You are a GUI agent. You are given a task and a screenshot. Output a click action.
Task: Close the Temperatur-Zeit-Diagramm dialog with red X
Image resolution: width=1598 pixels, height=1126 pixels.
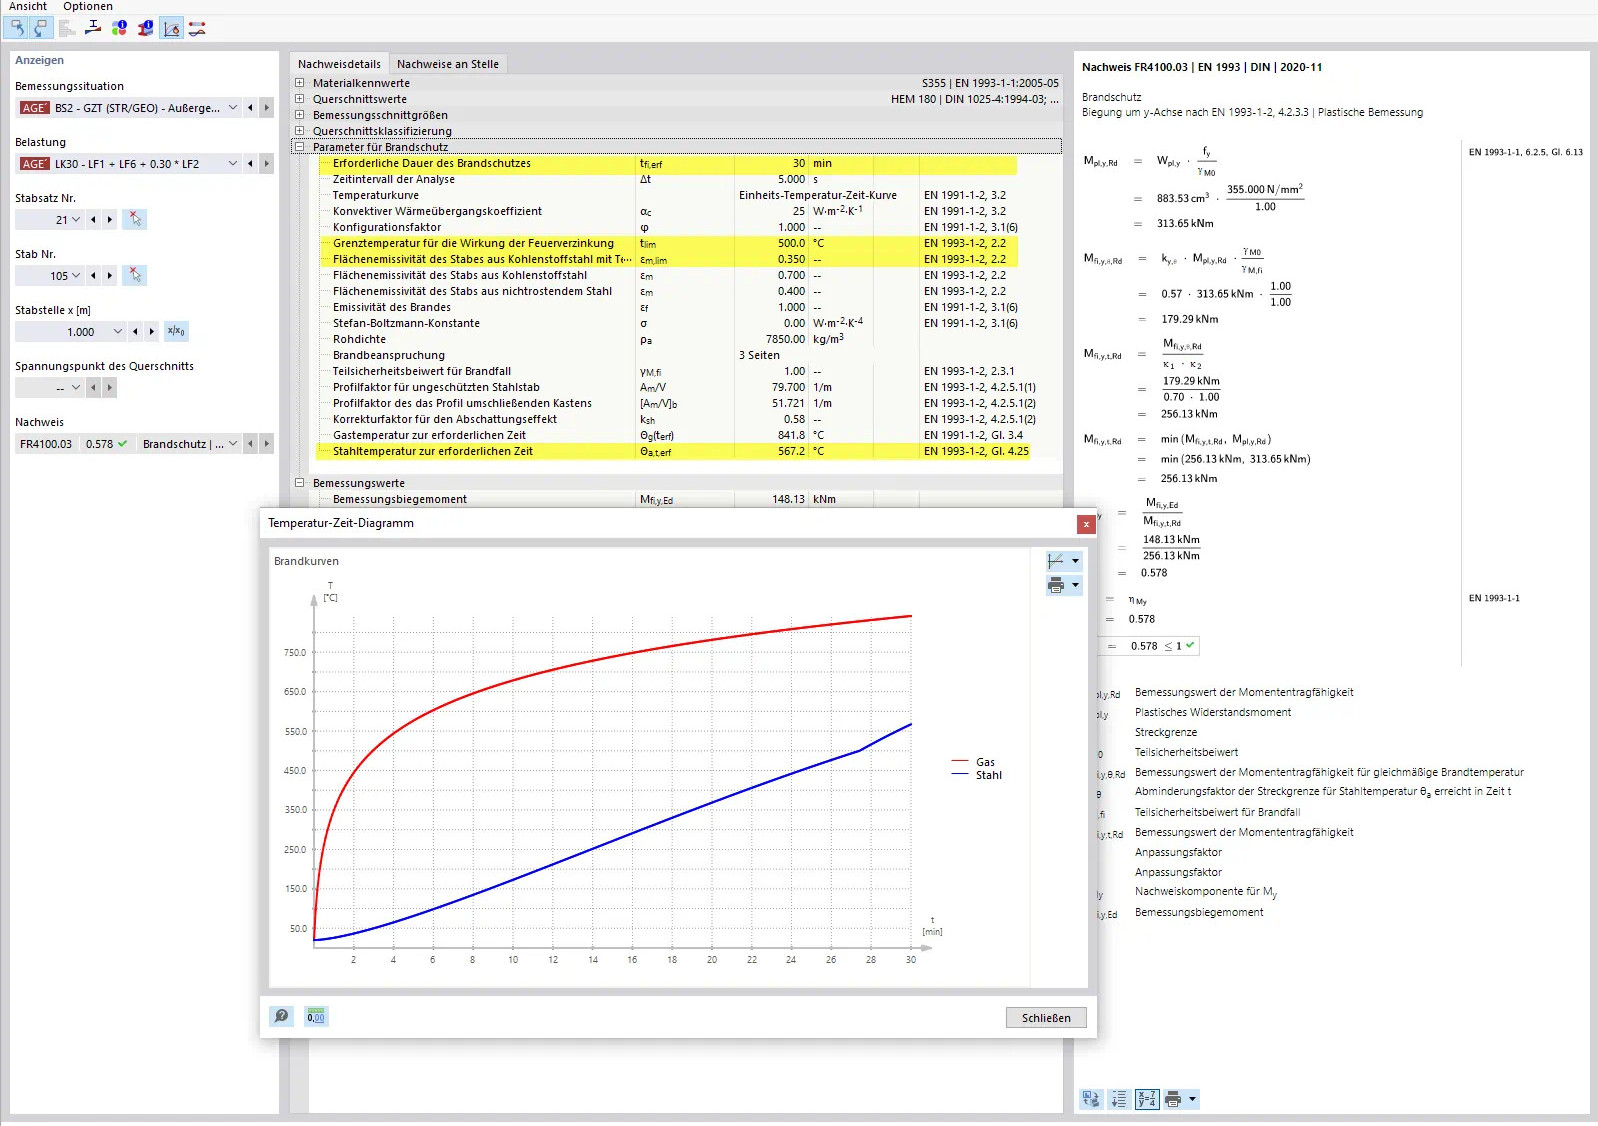point(1086,524)
